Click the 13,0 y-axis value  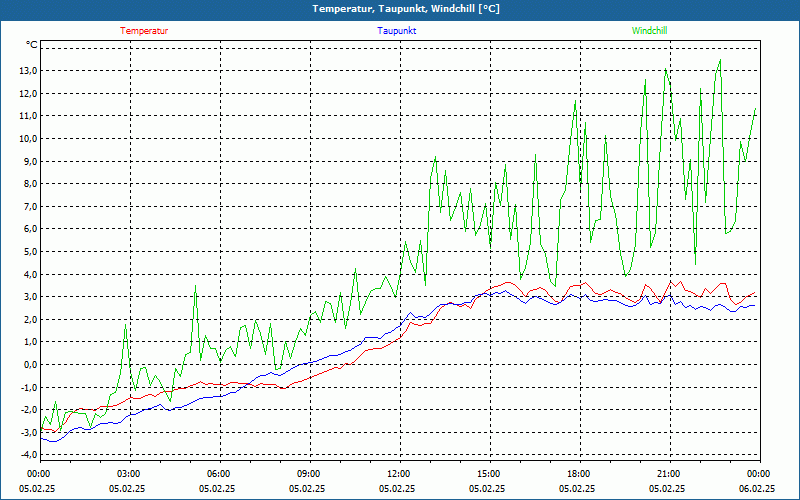[28, 71]
